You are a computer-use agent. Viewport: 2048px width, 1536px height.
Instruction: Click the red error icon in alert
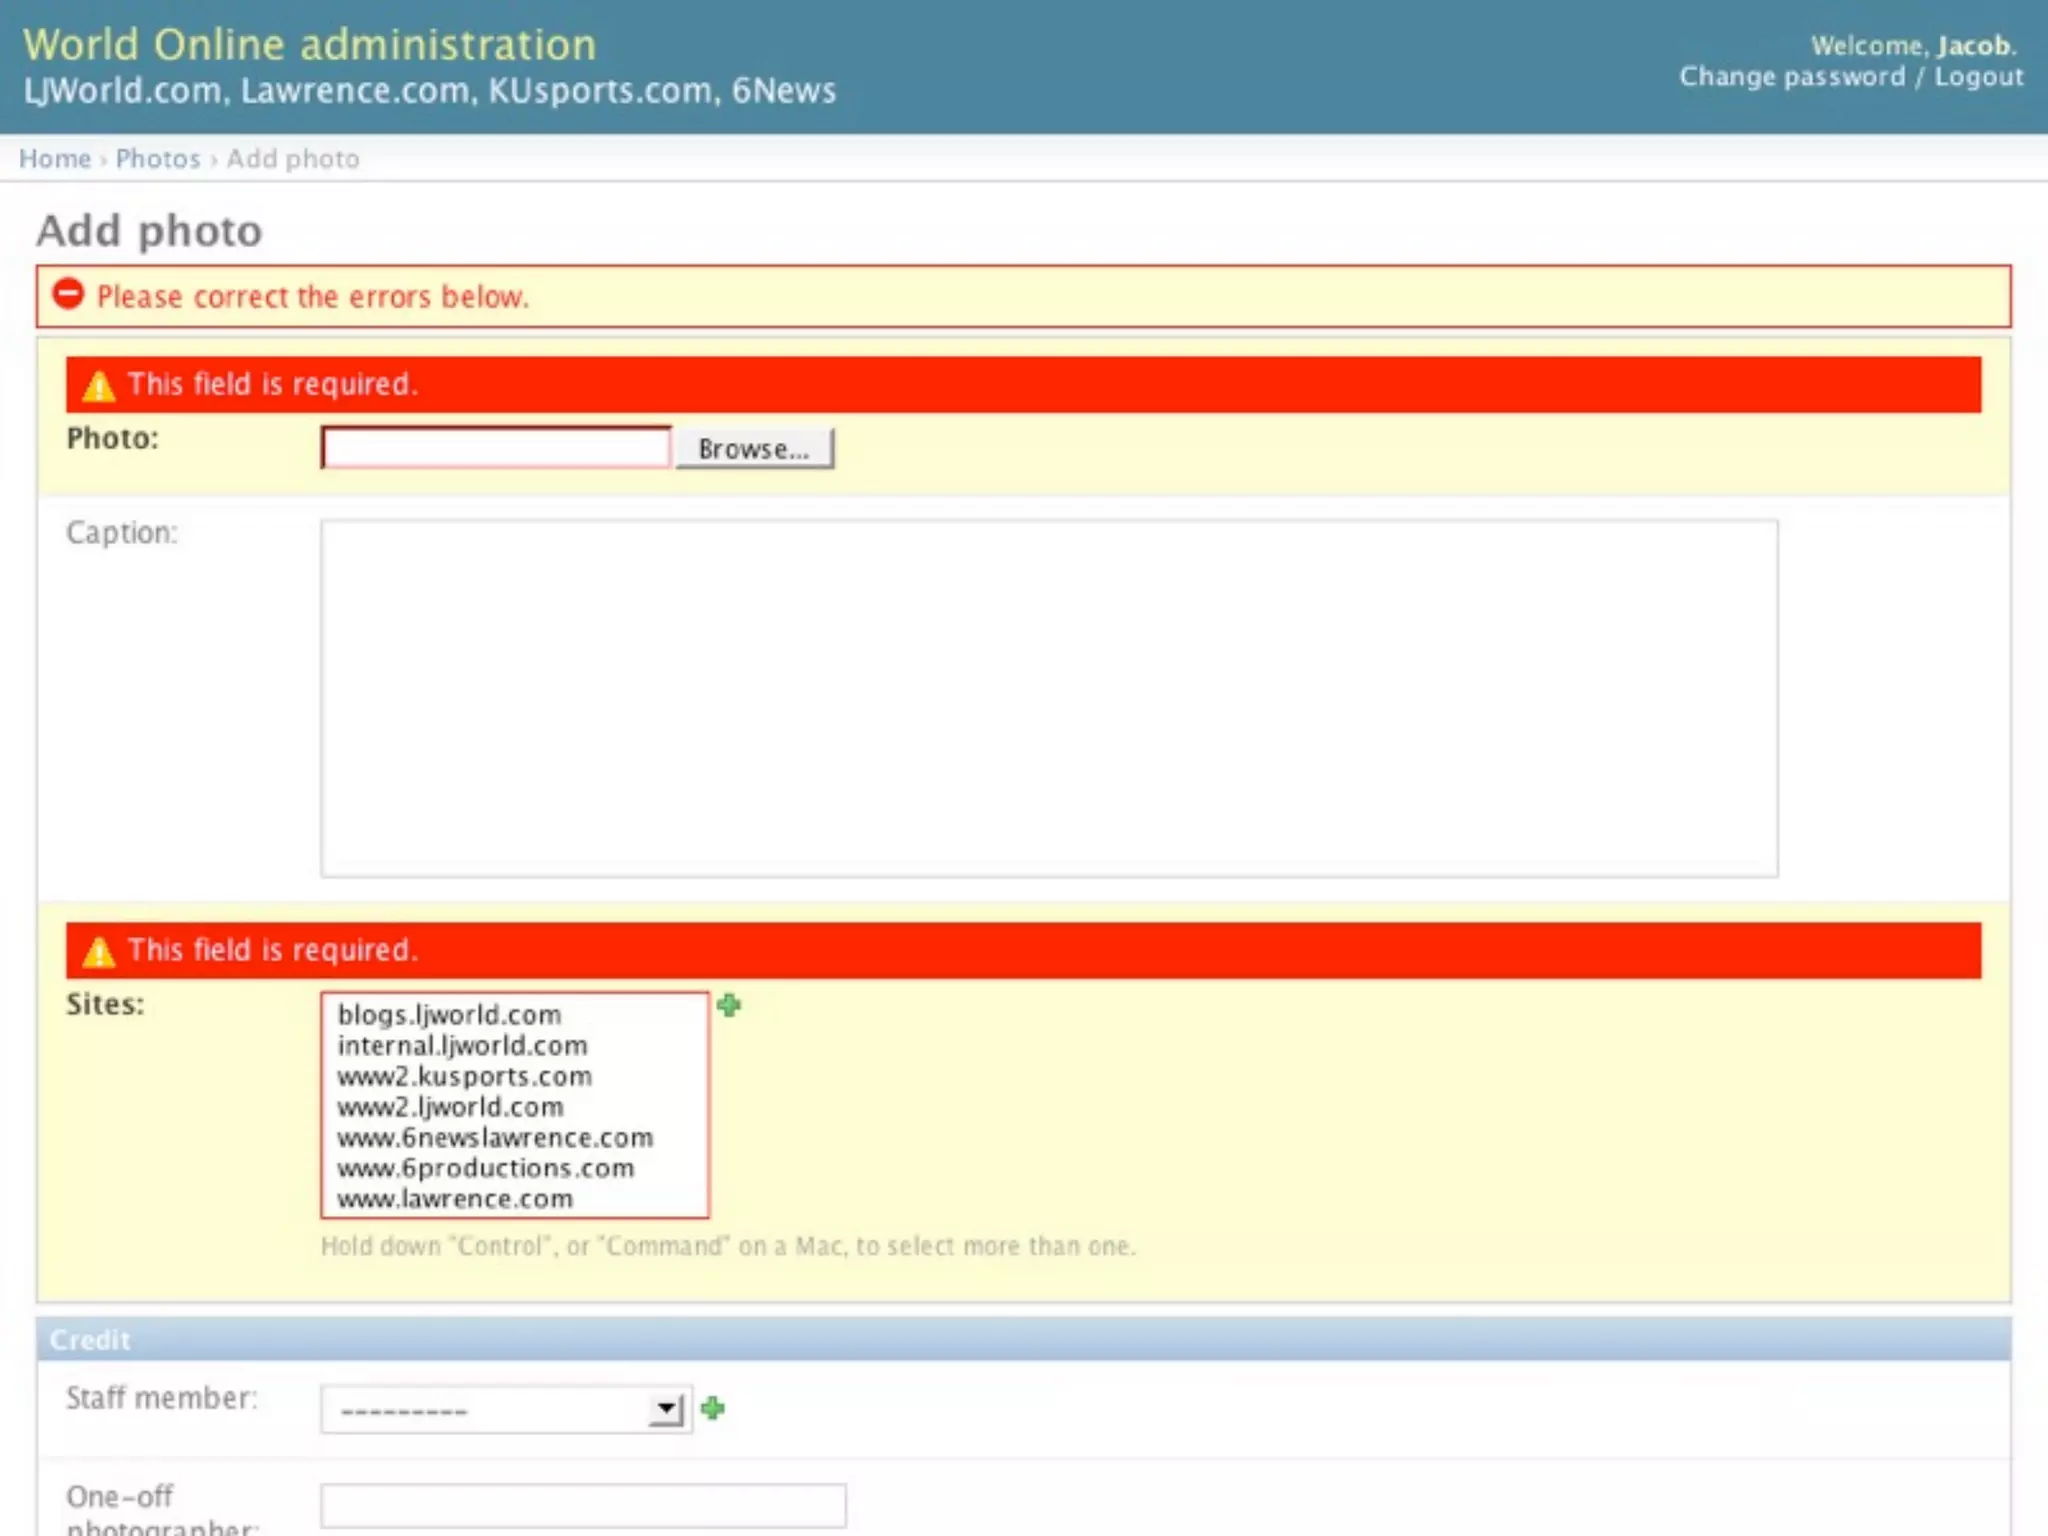(x=68, y=294)
